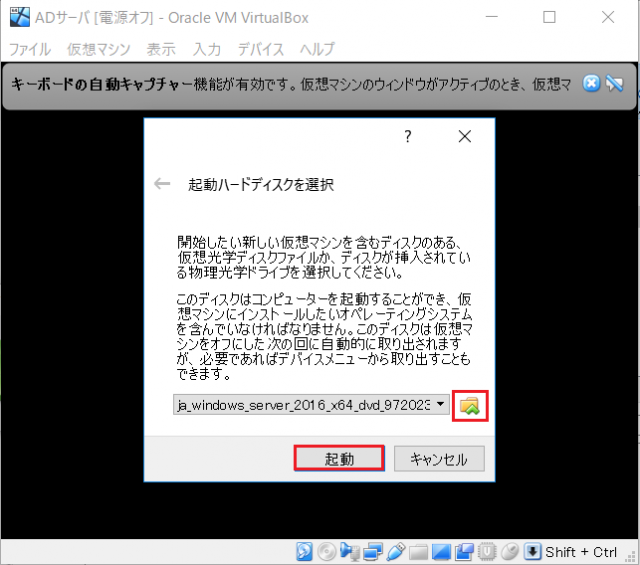Image resolution: width=640 pixels, height=565 pixels.
Task: Click the USB devices status icon
Action: (395, 552)
